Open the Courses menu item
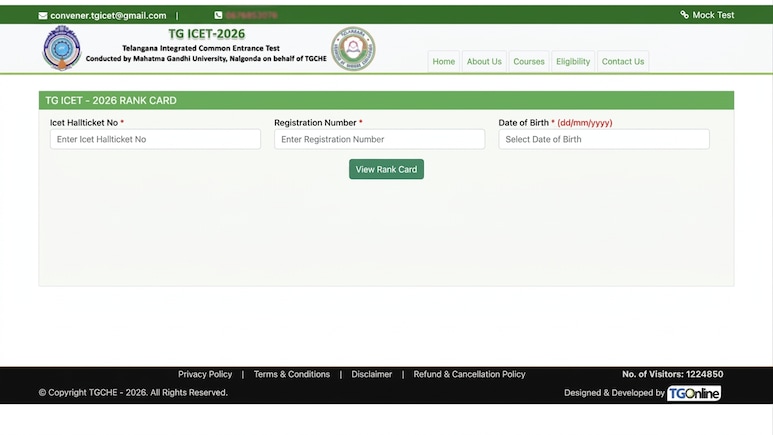 click(529, 62)
